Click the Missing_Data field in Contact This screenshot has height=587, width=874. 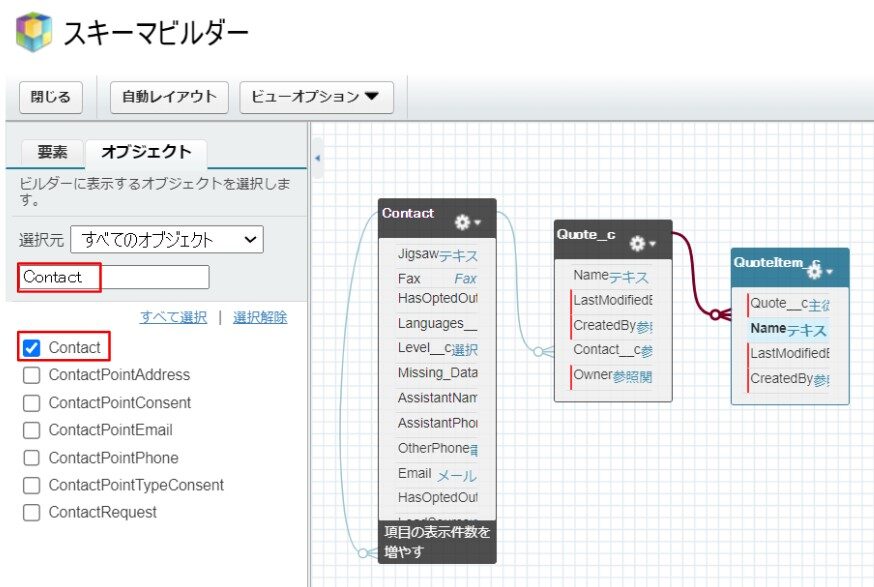pos(437,372)
